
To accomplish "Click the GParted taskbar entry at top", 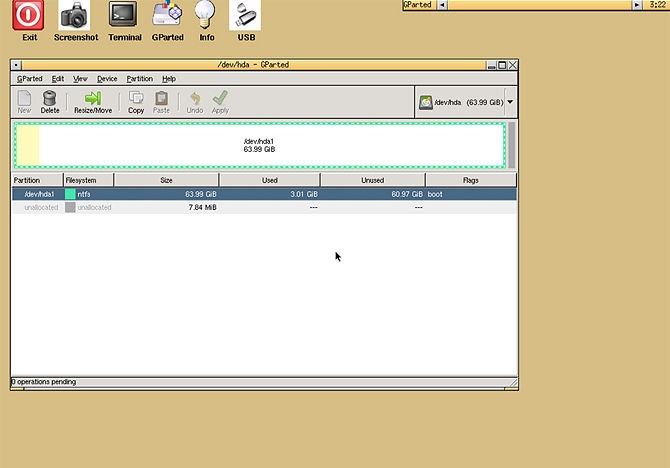I will click(515, 5).
